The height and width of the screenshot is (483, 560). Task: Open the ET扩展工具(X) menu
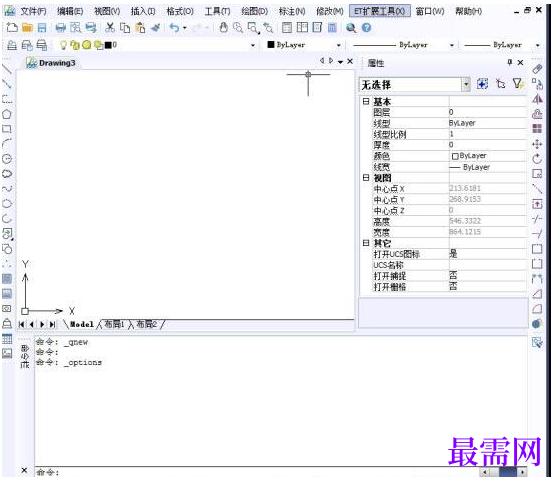pos(380,11)
